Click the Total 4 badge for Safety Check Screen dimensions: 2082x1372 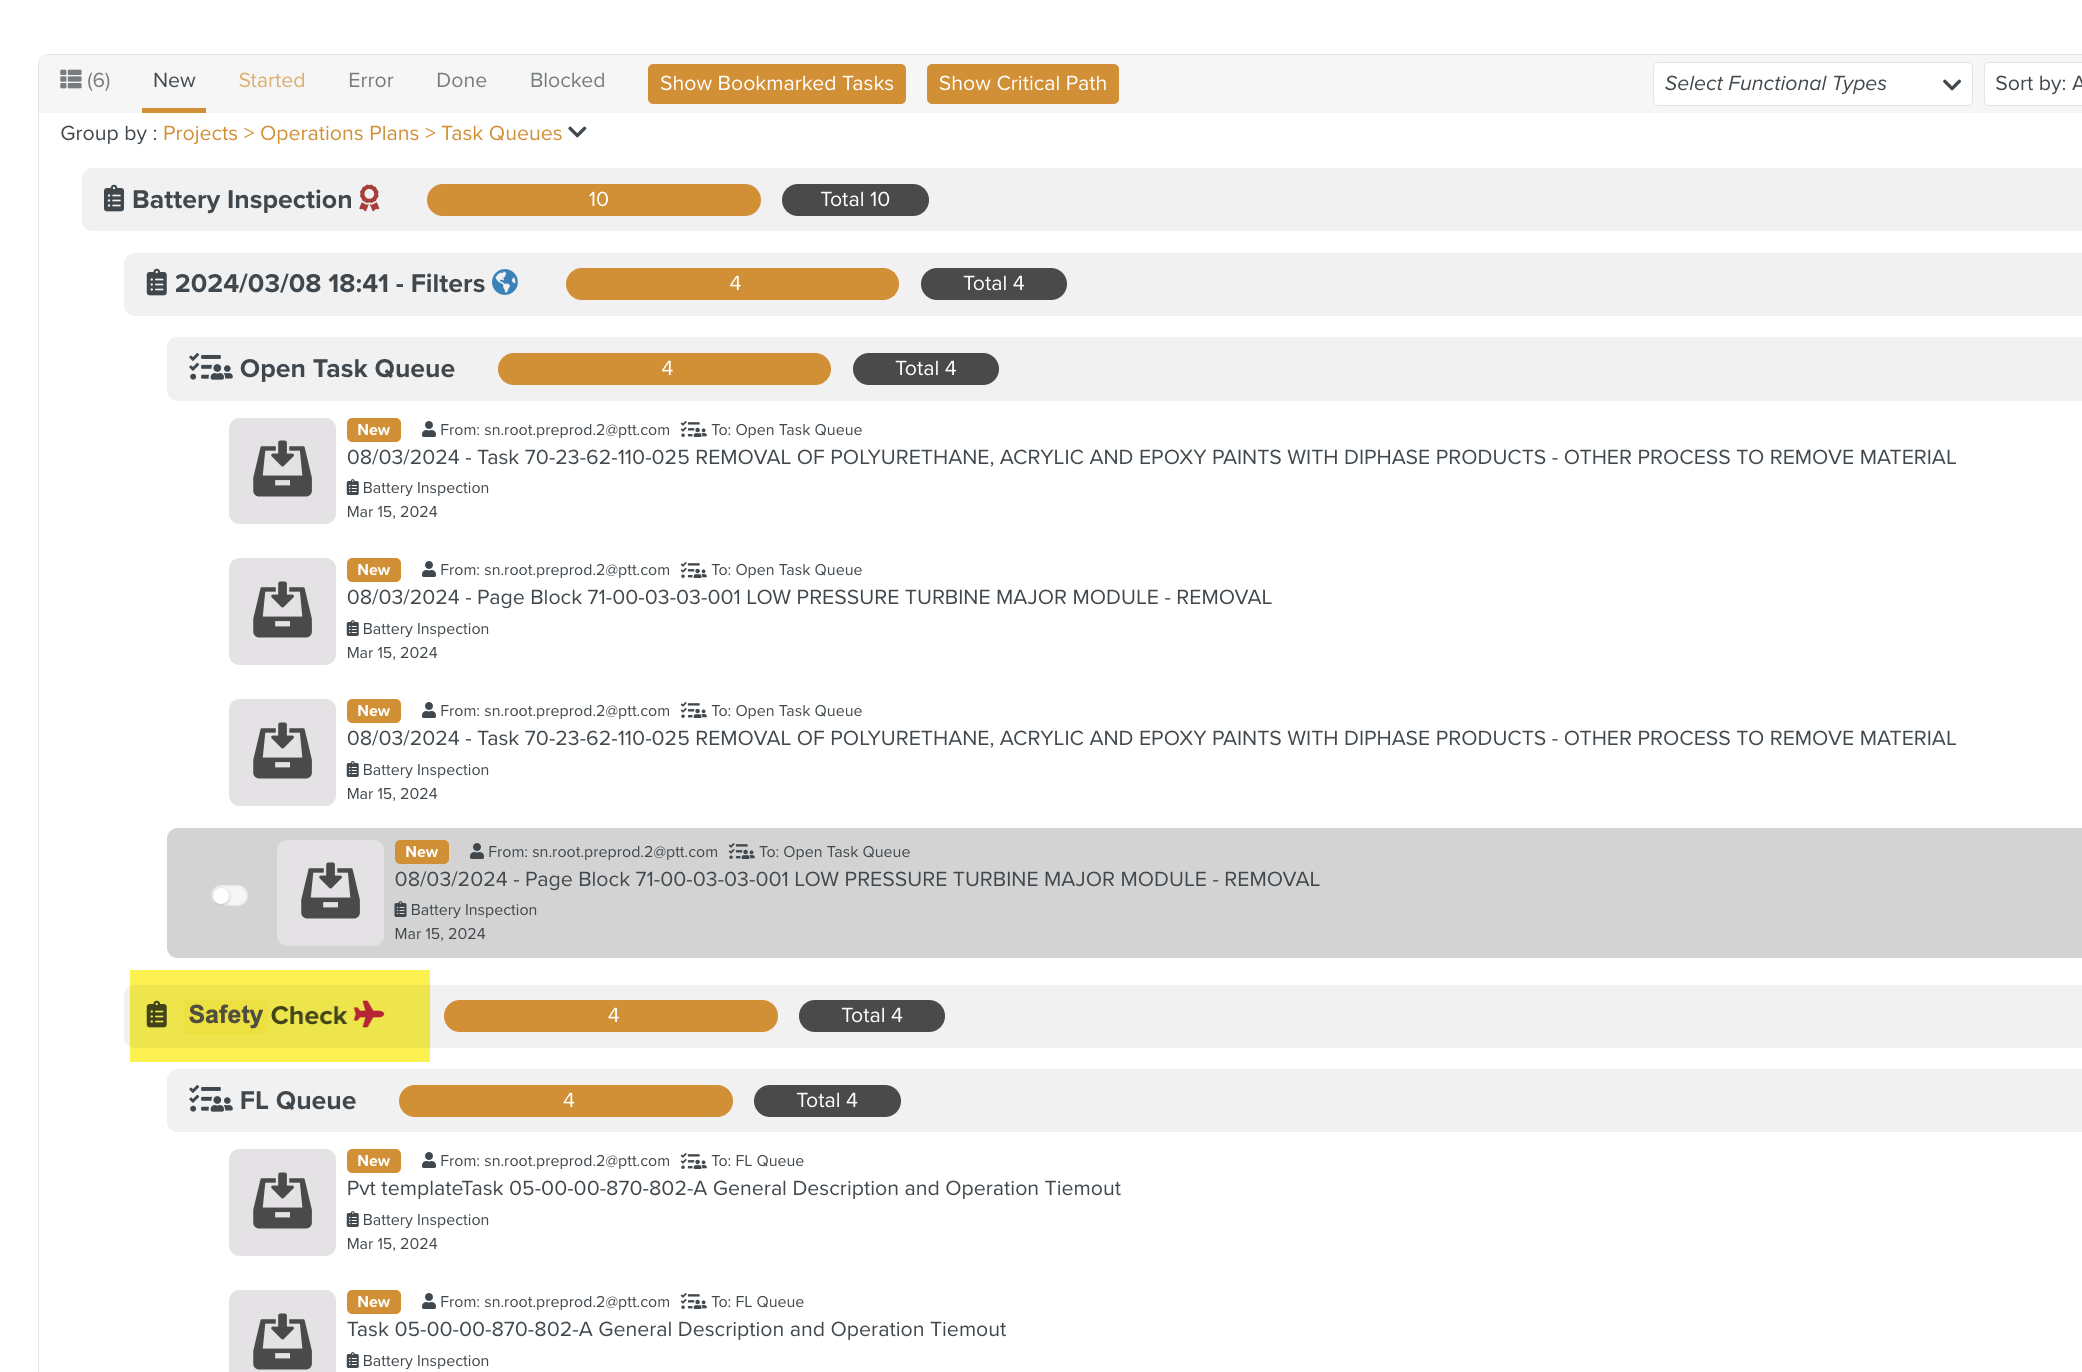tap(871, 1015)
